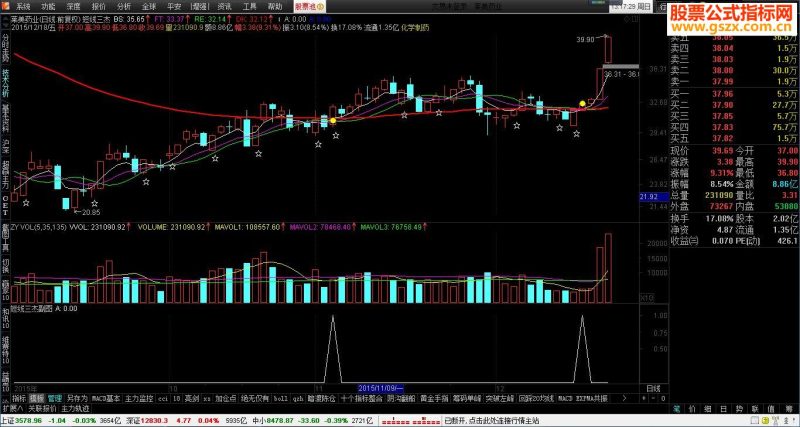Open the 系统 menu
Viewport: 800px width, 427px height.
[22, 7]
